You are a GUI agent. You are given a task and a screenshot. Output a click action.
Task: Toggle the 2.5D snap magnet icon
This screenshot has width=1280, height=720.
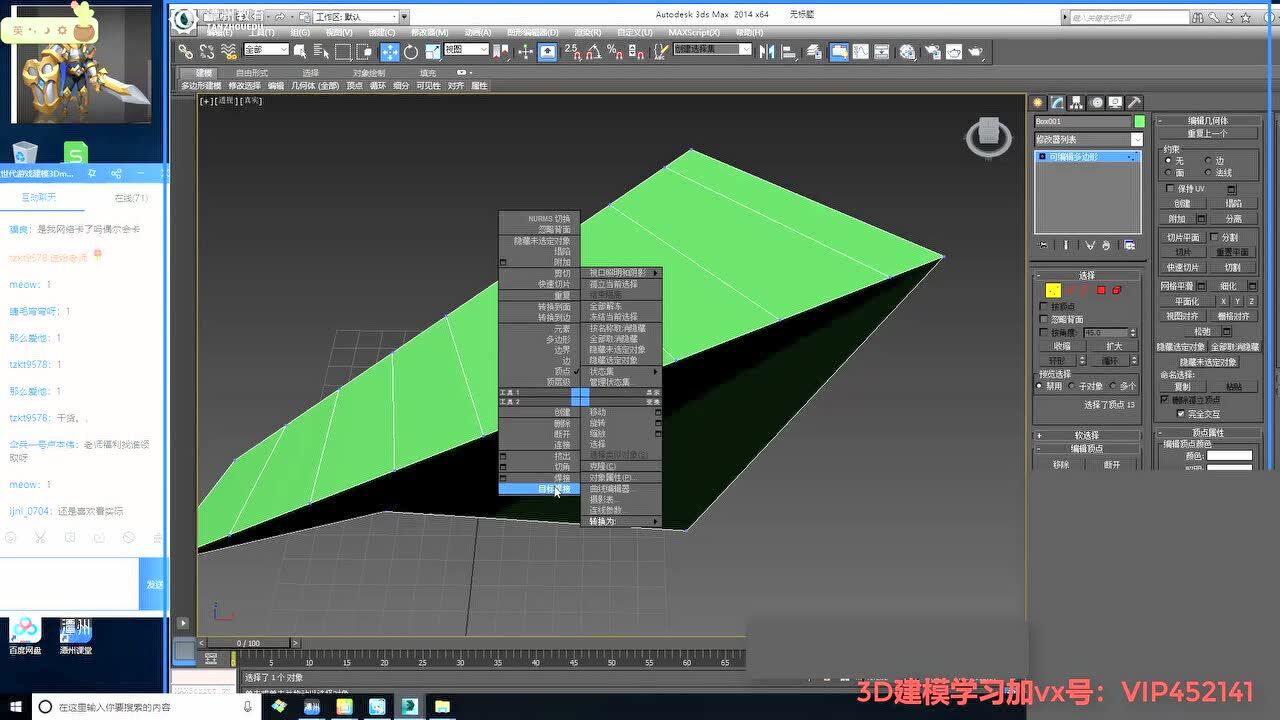[574, 53]
